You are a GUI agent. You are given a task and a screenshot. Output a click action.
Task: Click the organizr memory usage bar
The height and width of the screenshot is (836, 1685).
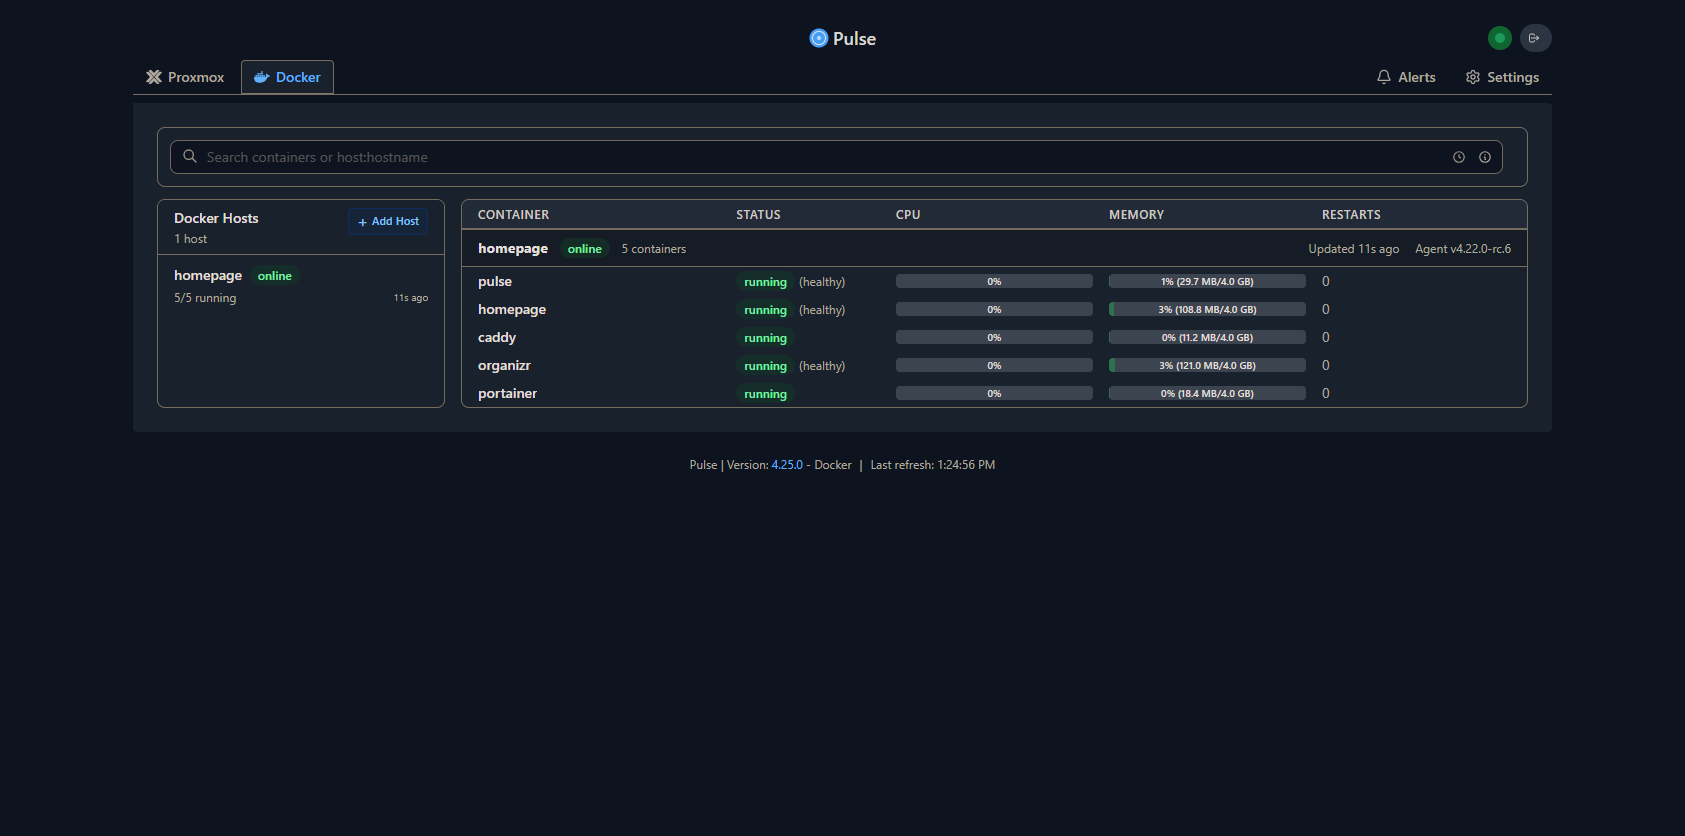1207,366
